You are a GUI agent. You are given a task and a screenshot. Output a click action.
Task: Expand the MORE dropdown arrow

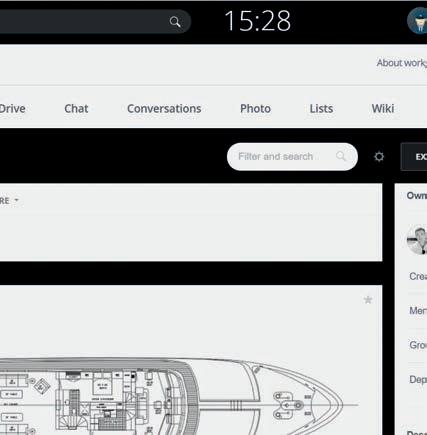17,200
